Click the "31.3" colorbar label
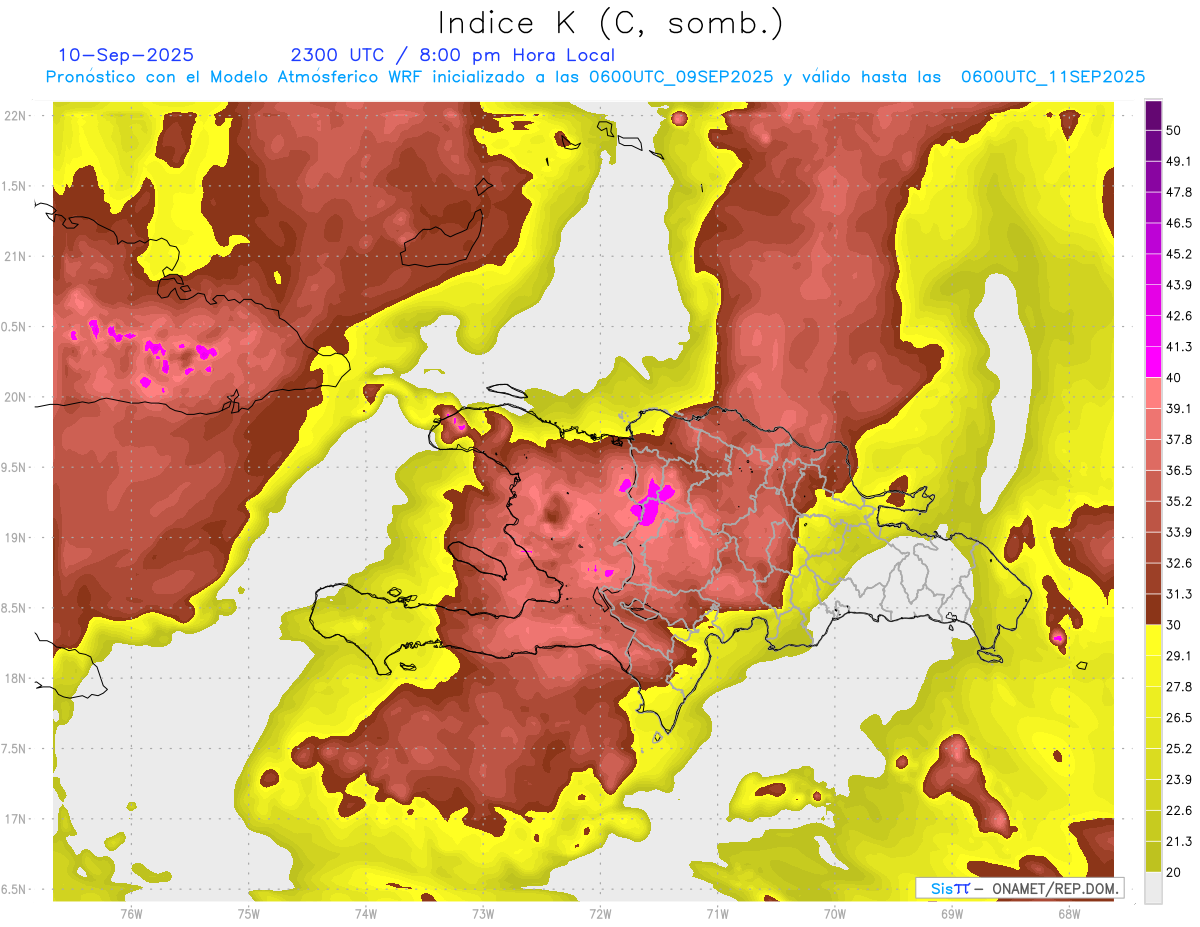This screenshot has width=1200, height=927. click(1179, 594)
